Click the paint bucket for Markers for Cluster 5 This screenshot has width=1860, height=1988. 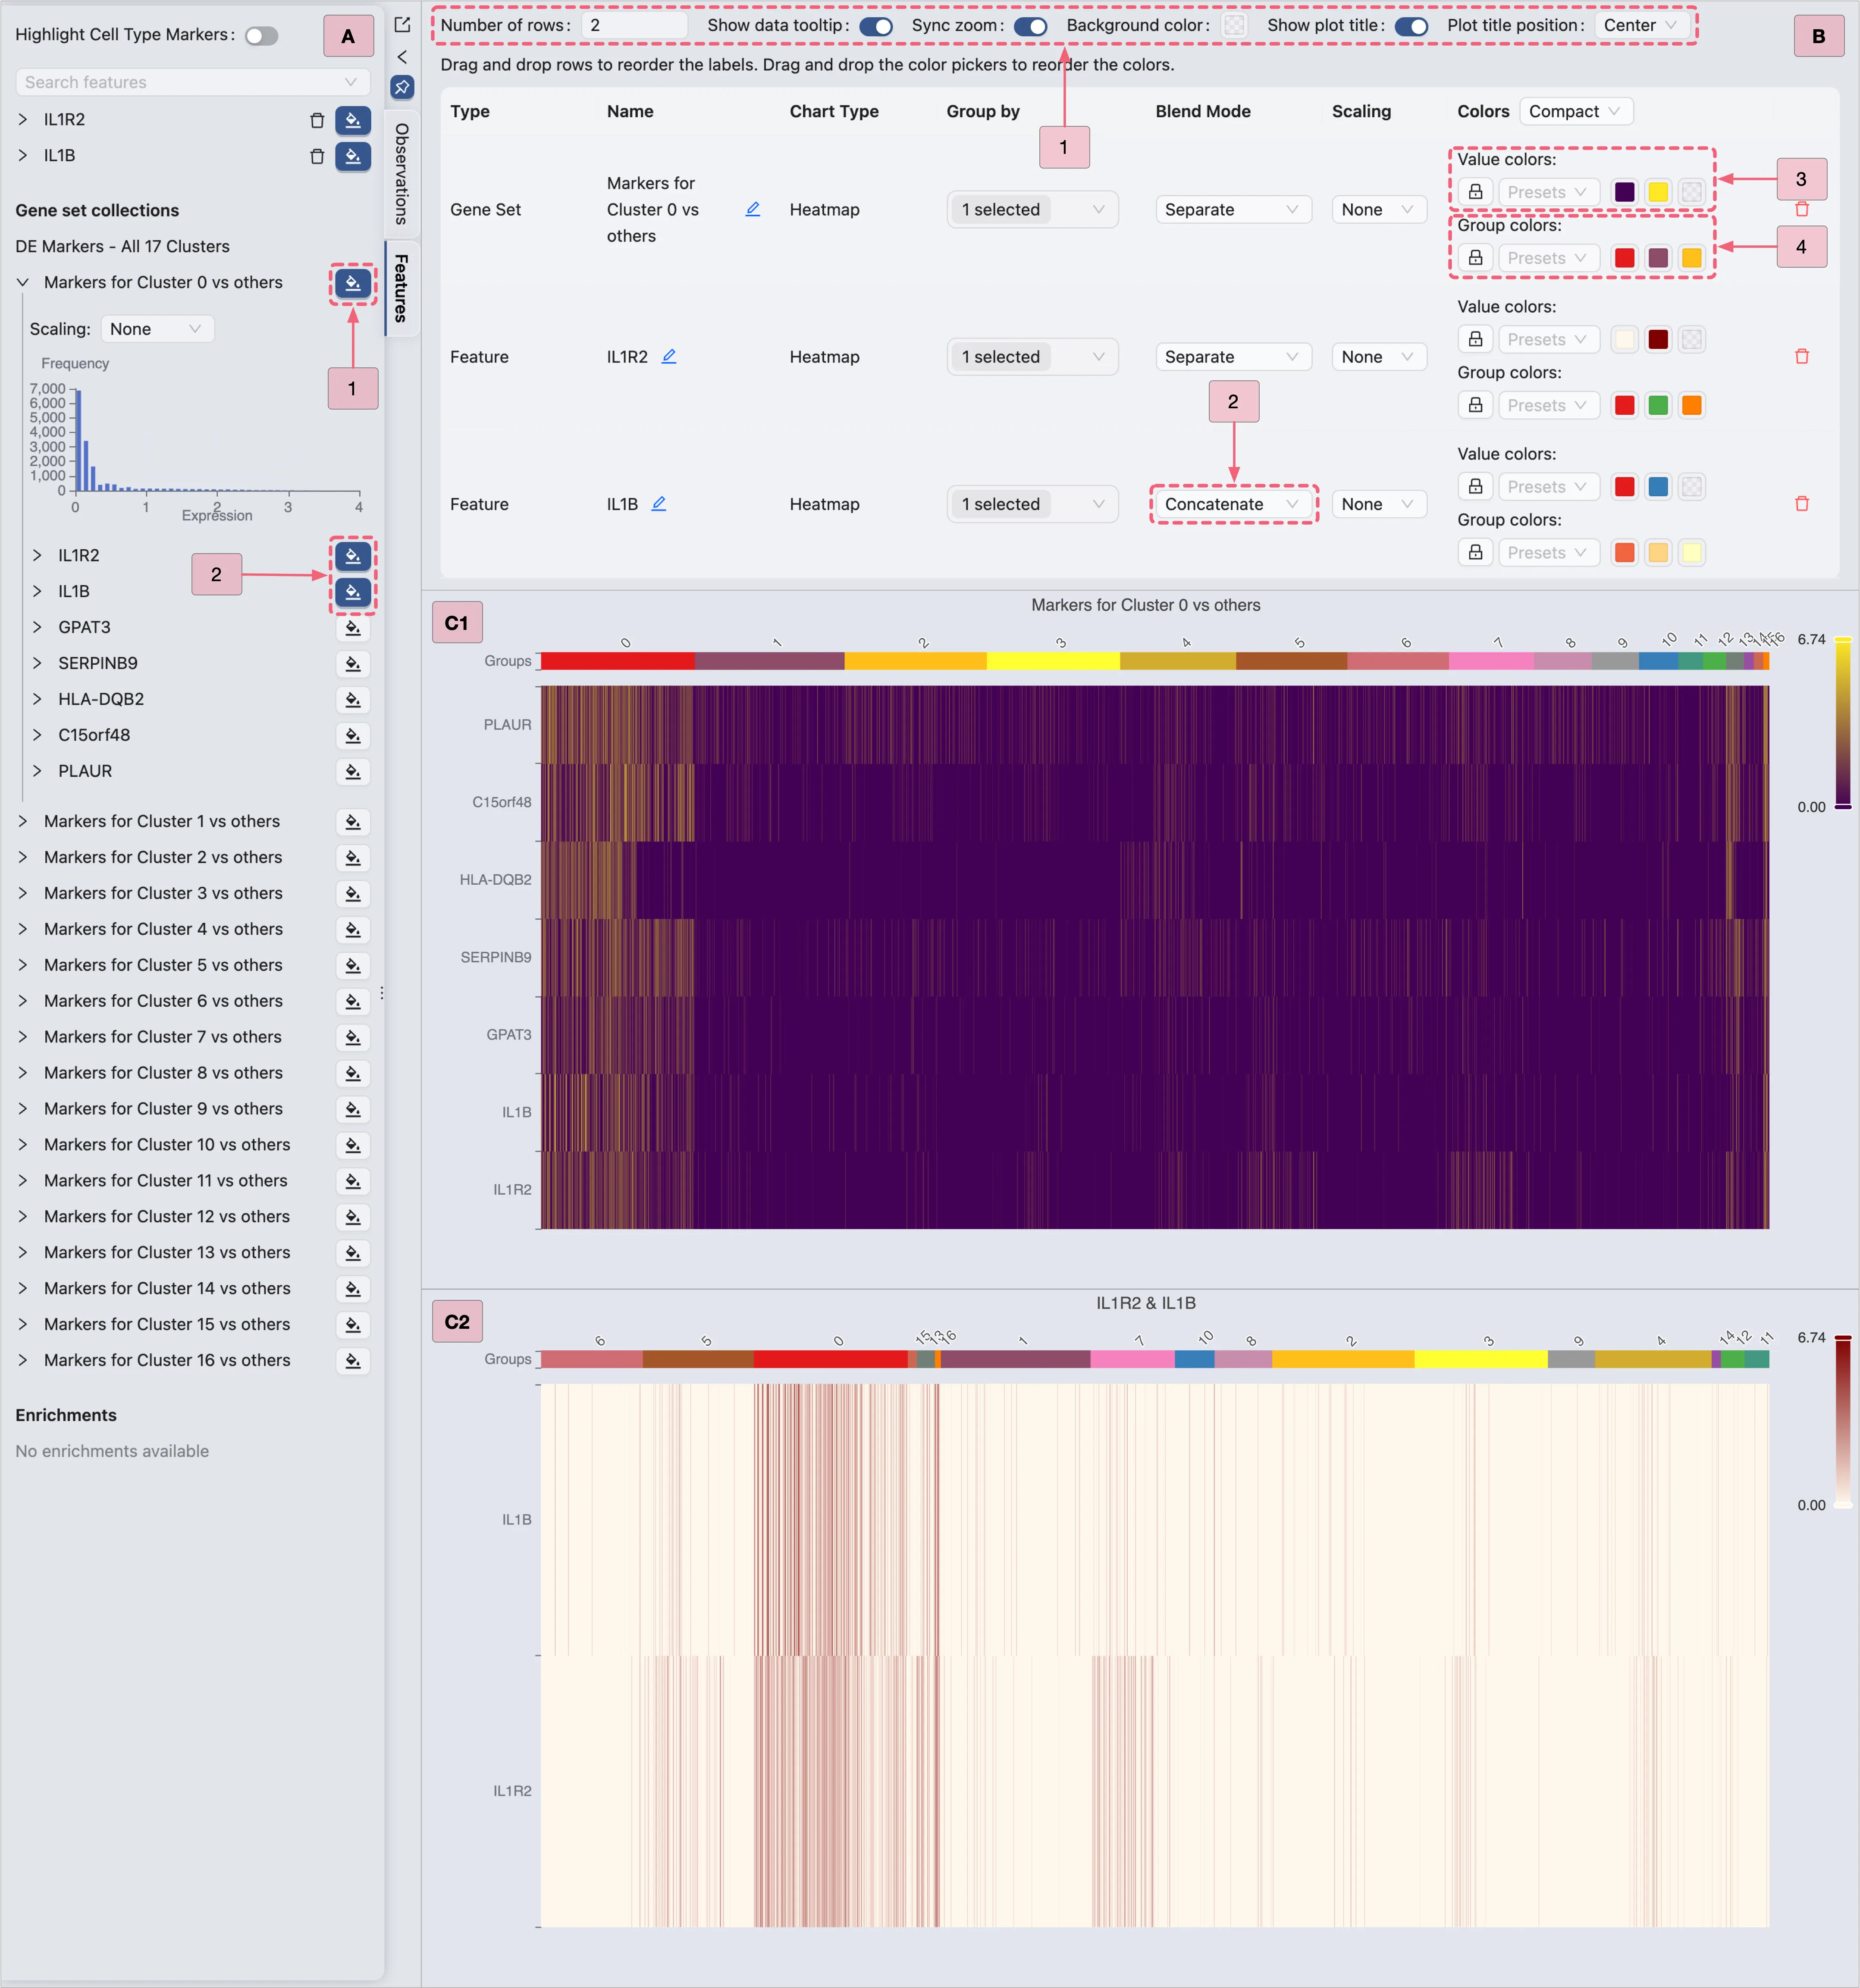353,966
